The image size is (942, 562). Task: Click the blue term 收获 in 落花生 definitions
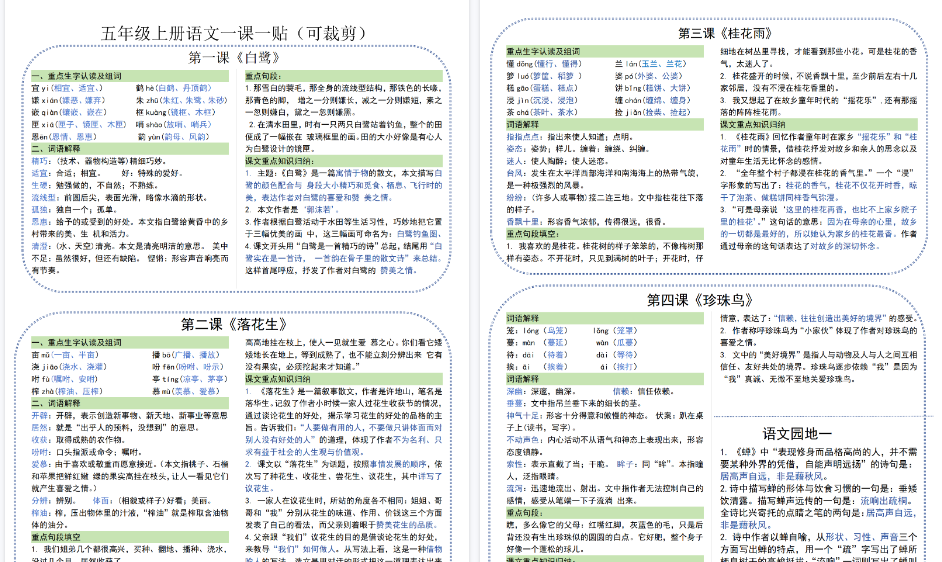point(39,439)
